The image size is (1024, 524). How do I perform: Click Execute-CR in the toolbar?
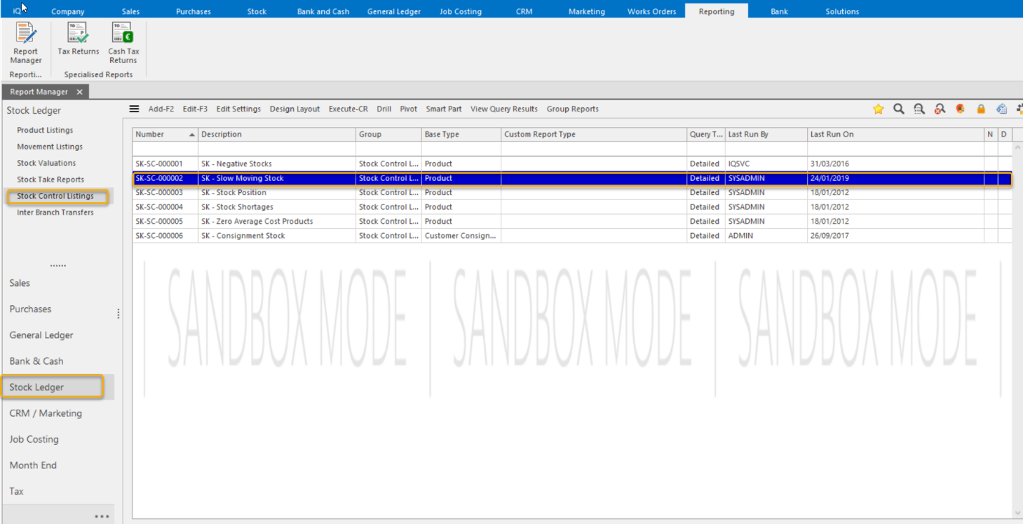click(348, 109)
